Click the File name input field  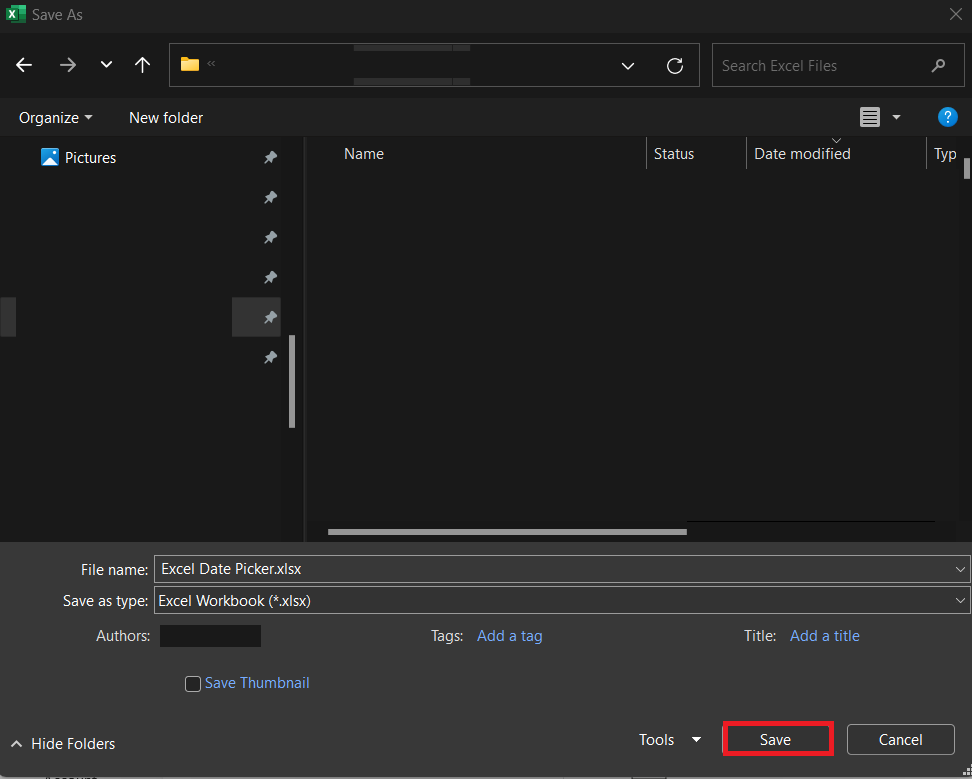click(x=562, y=569)
